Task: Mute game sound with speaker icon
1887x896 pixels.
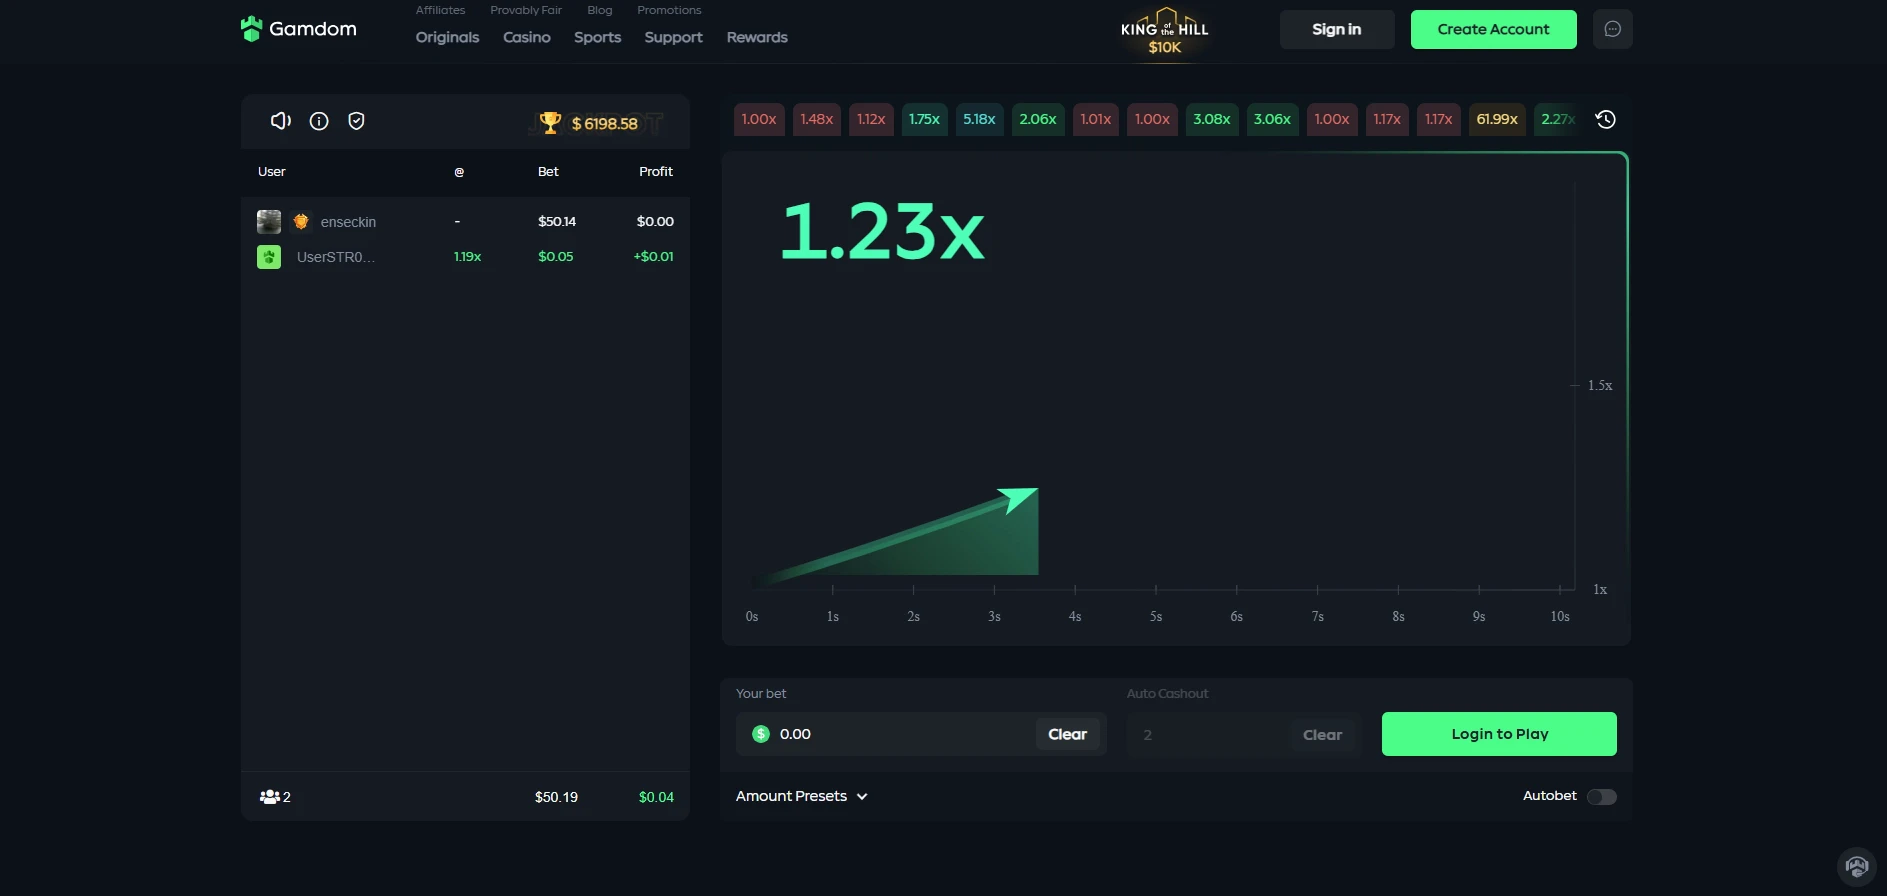Action: coord(281,121)
